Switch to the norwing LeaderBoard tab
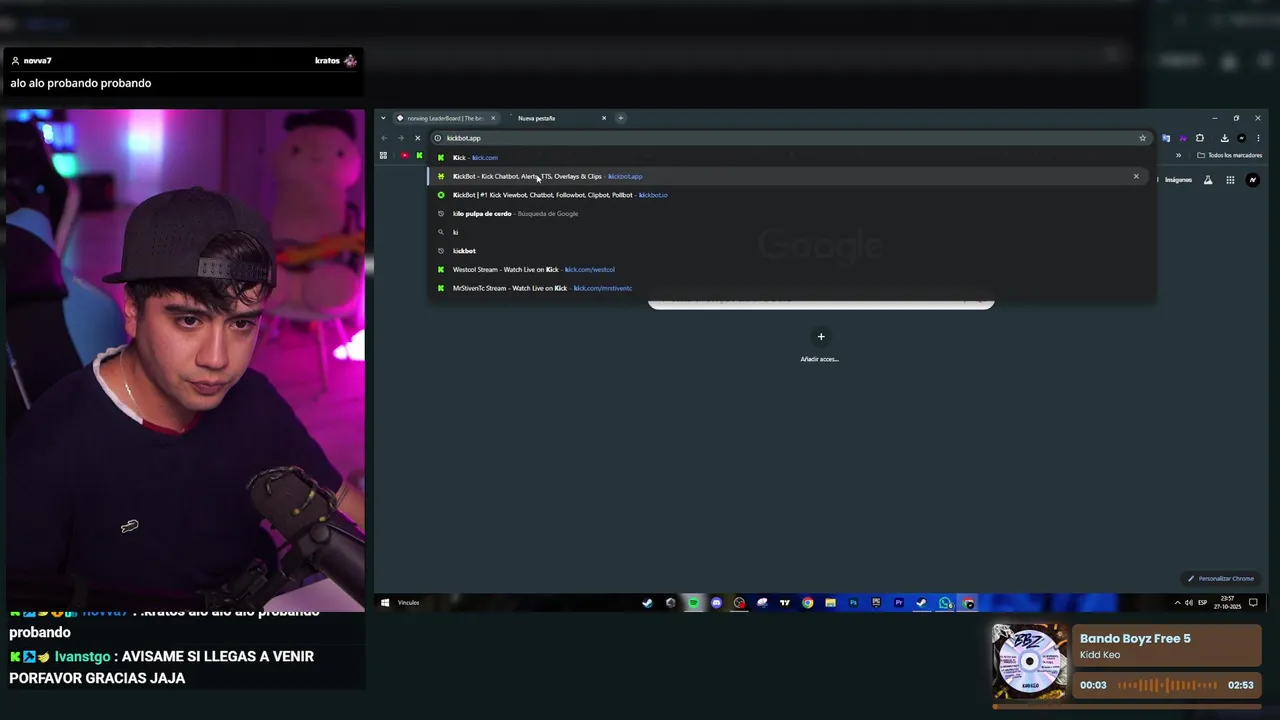This screenshot has width=1280, height=720. 446,118
